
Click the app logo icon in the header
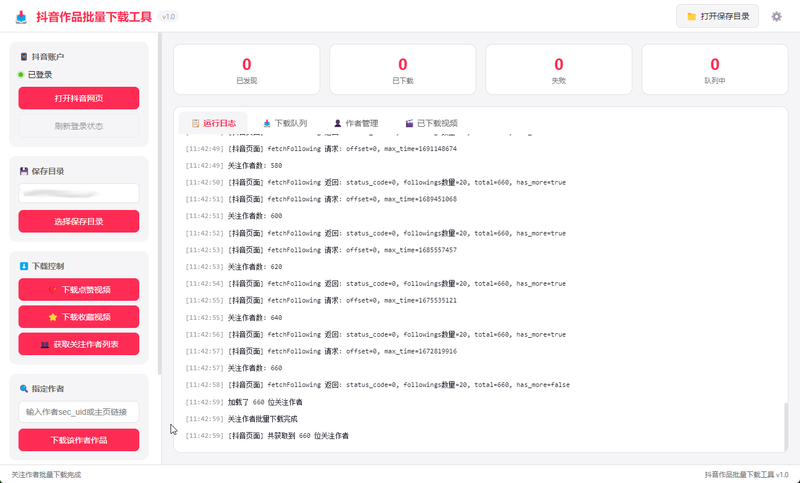click(x=21, y=17)
